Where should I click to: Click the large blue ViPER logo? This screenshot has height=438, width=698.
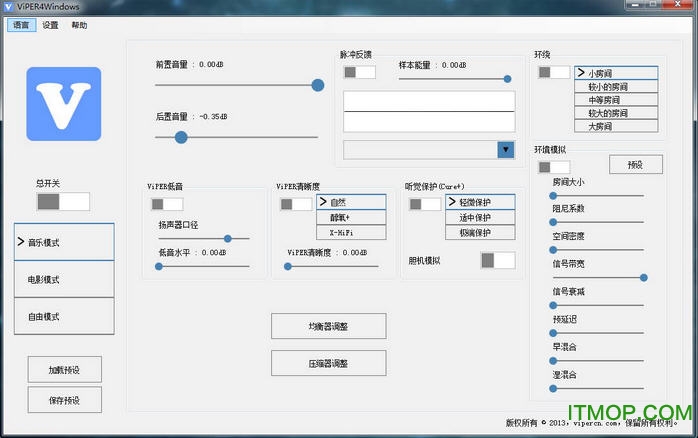tap(64, 104)
